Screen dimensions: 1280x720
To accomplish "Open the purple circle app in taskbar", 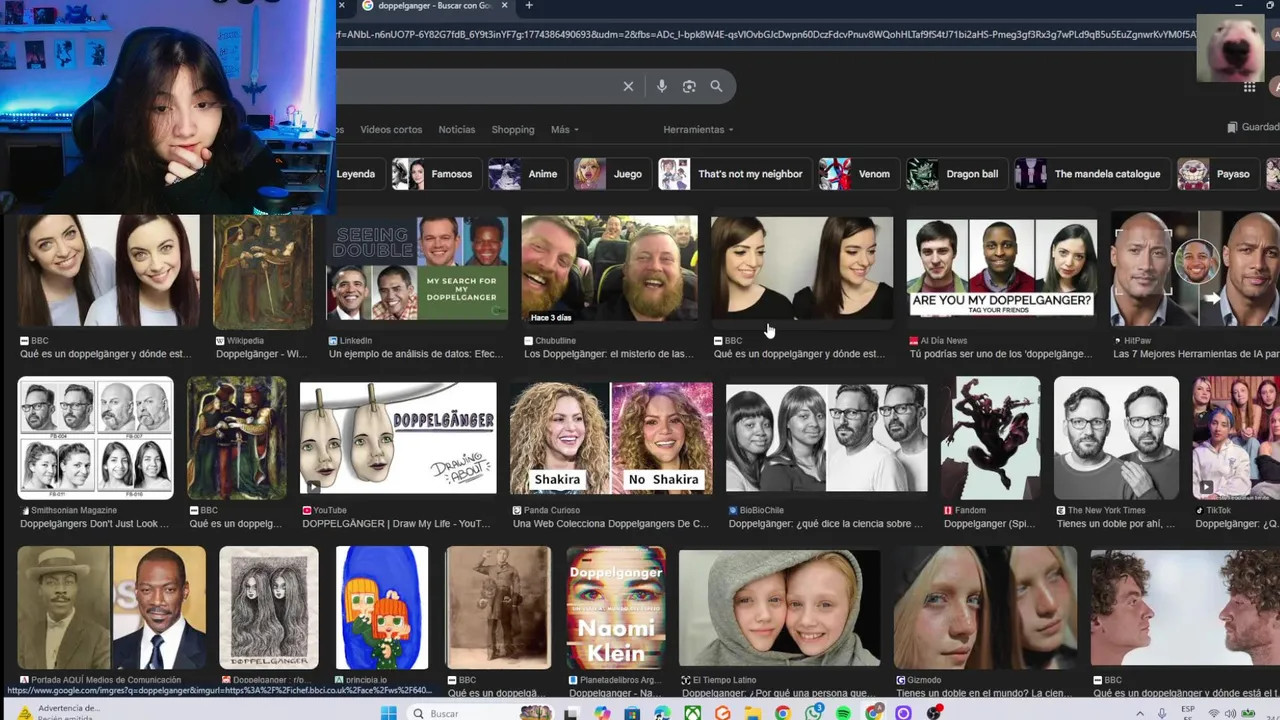I will tap(903, 713).
